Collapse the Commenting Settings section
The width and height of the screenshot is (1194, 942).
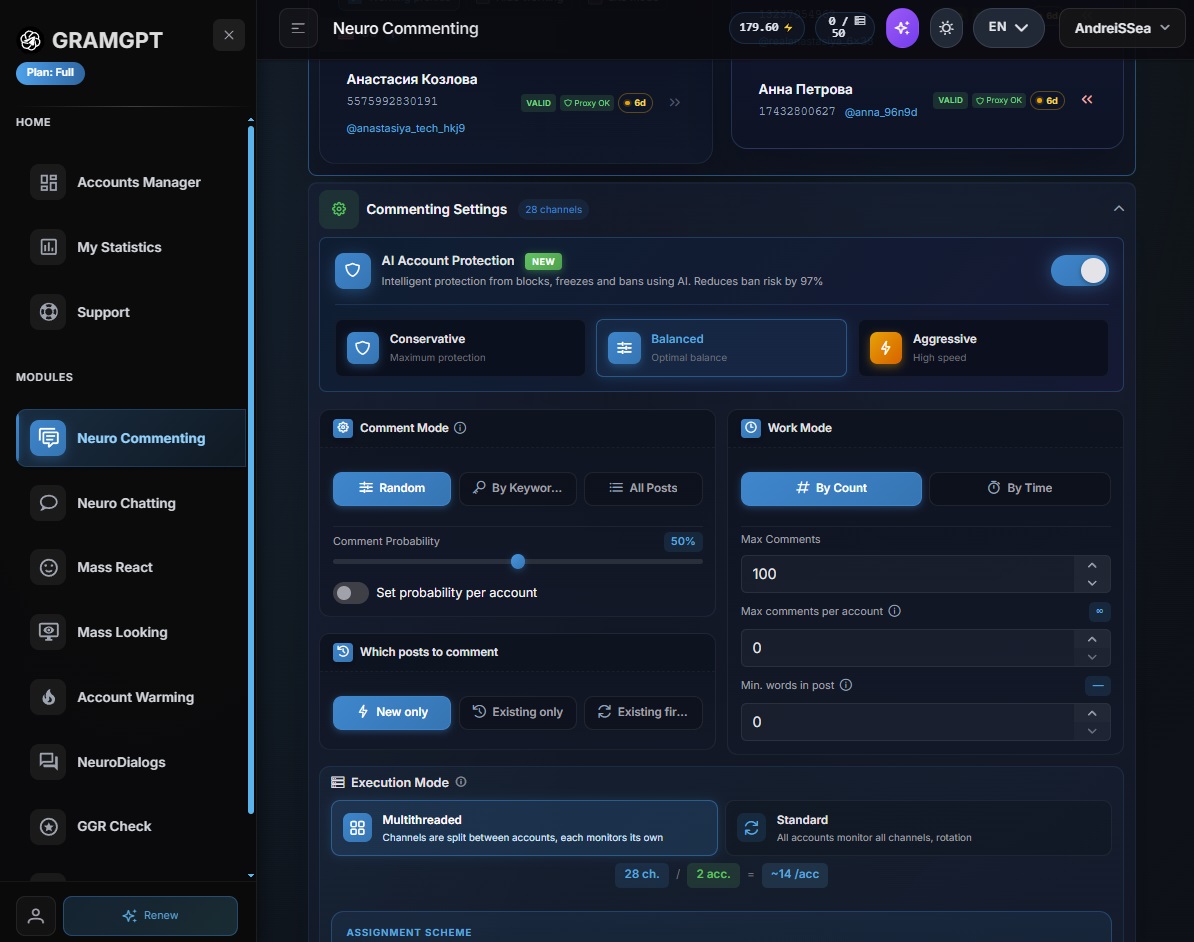(x=1119, y=209)
